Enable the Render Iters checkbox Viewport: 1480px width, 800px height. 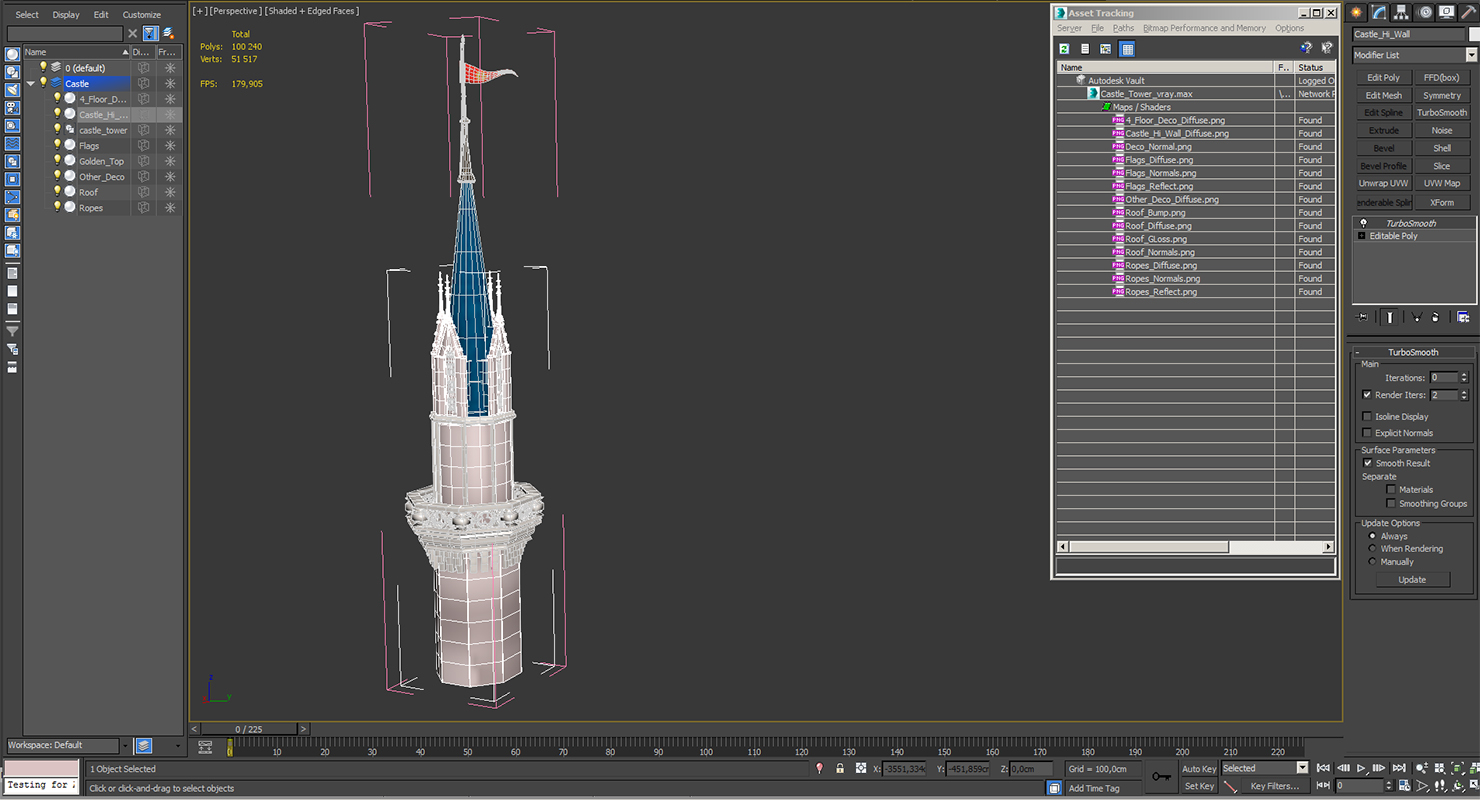[1367, 395]
